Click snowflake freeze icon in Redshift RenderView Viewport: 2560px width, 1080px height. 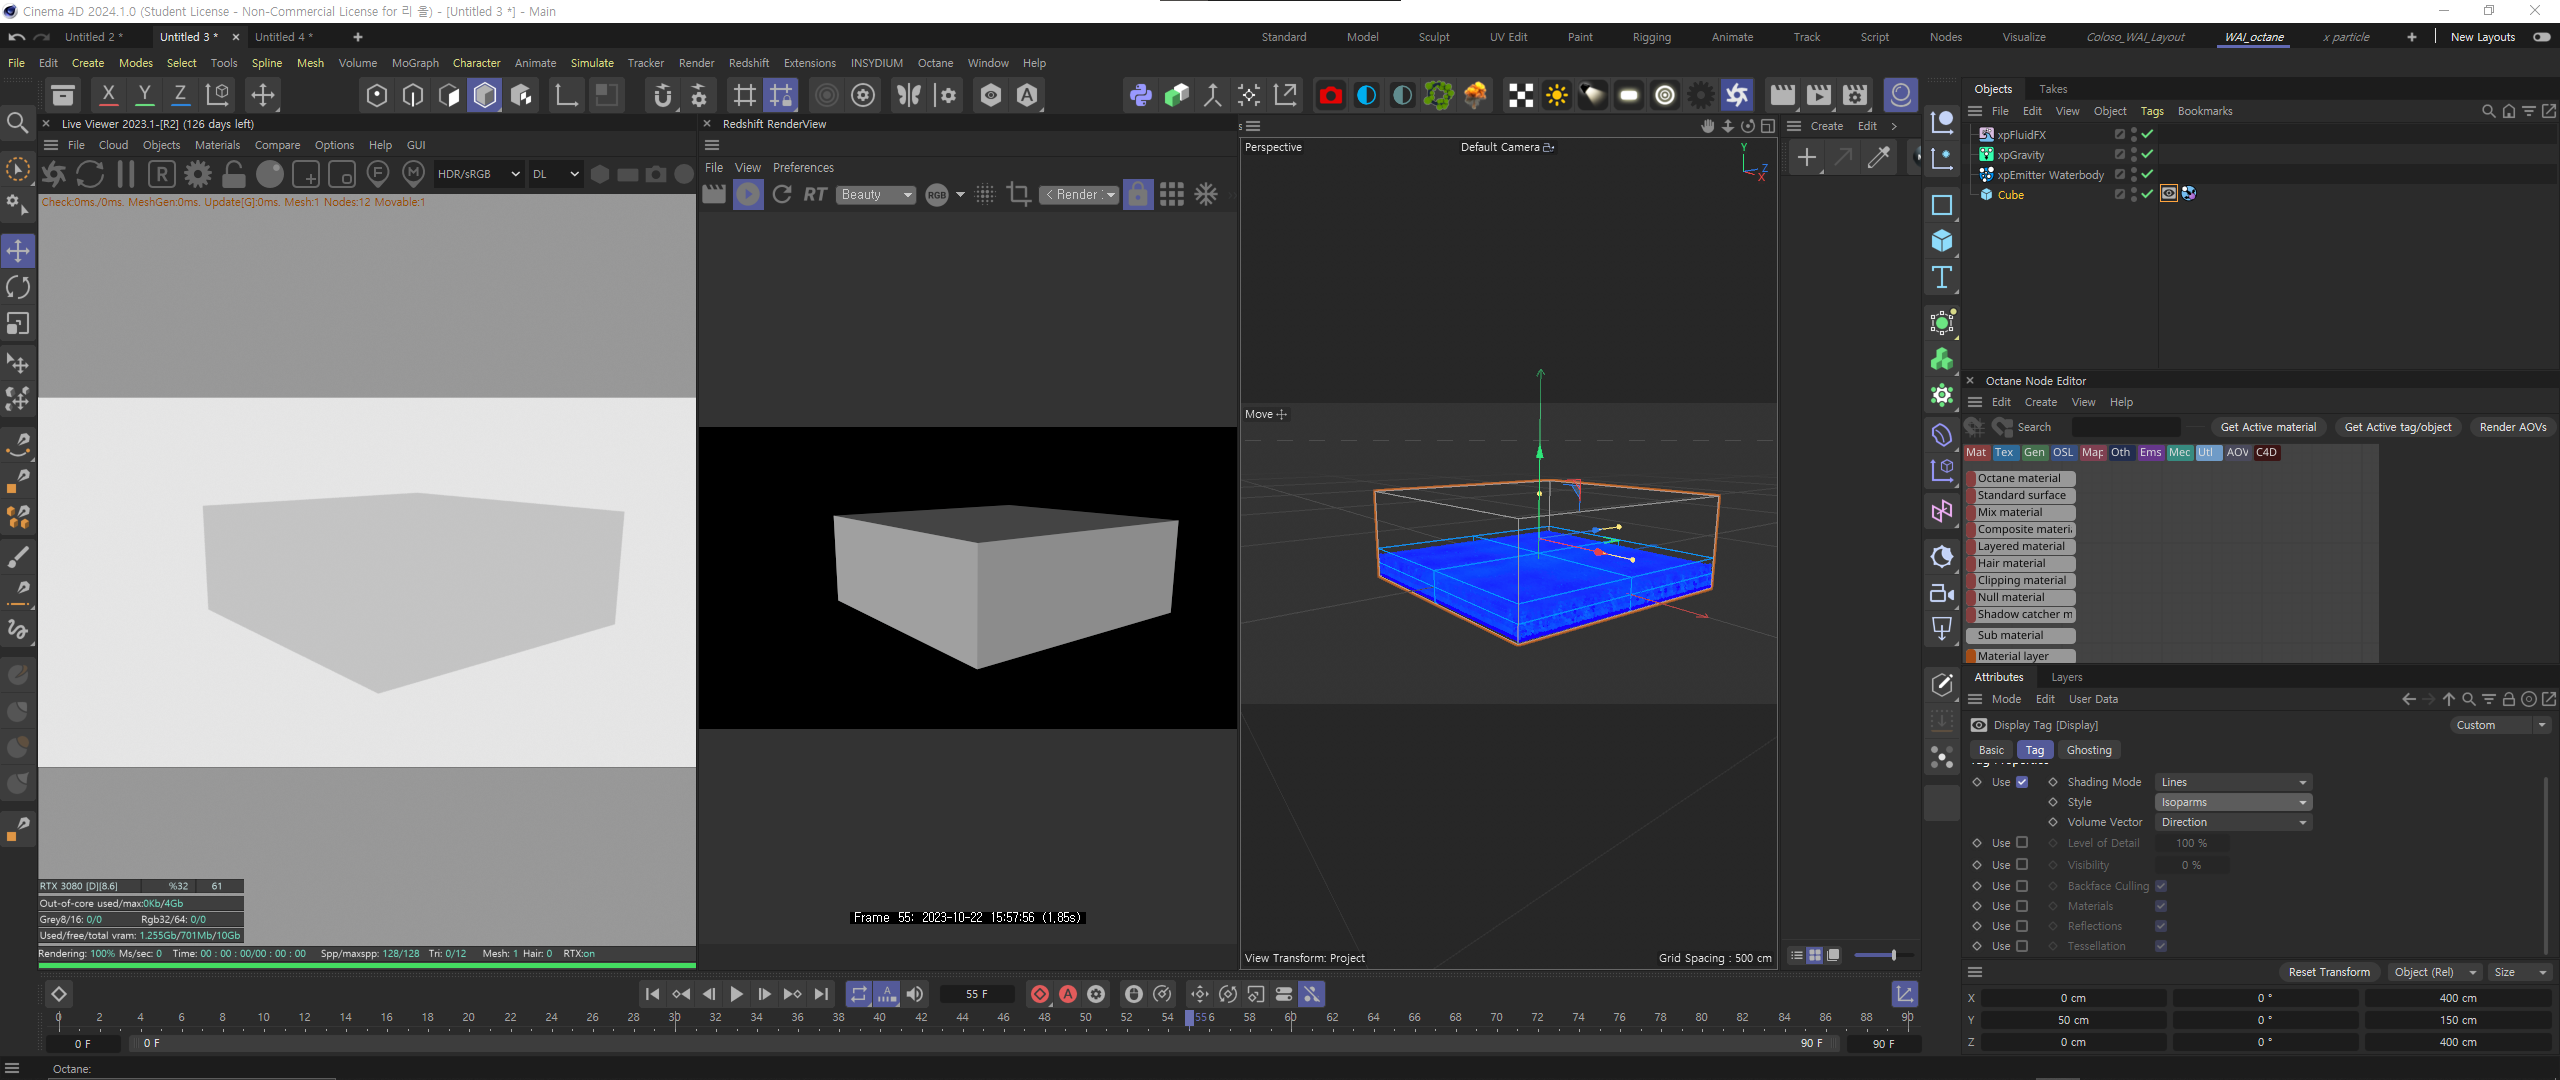(x=1207, y=194)
